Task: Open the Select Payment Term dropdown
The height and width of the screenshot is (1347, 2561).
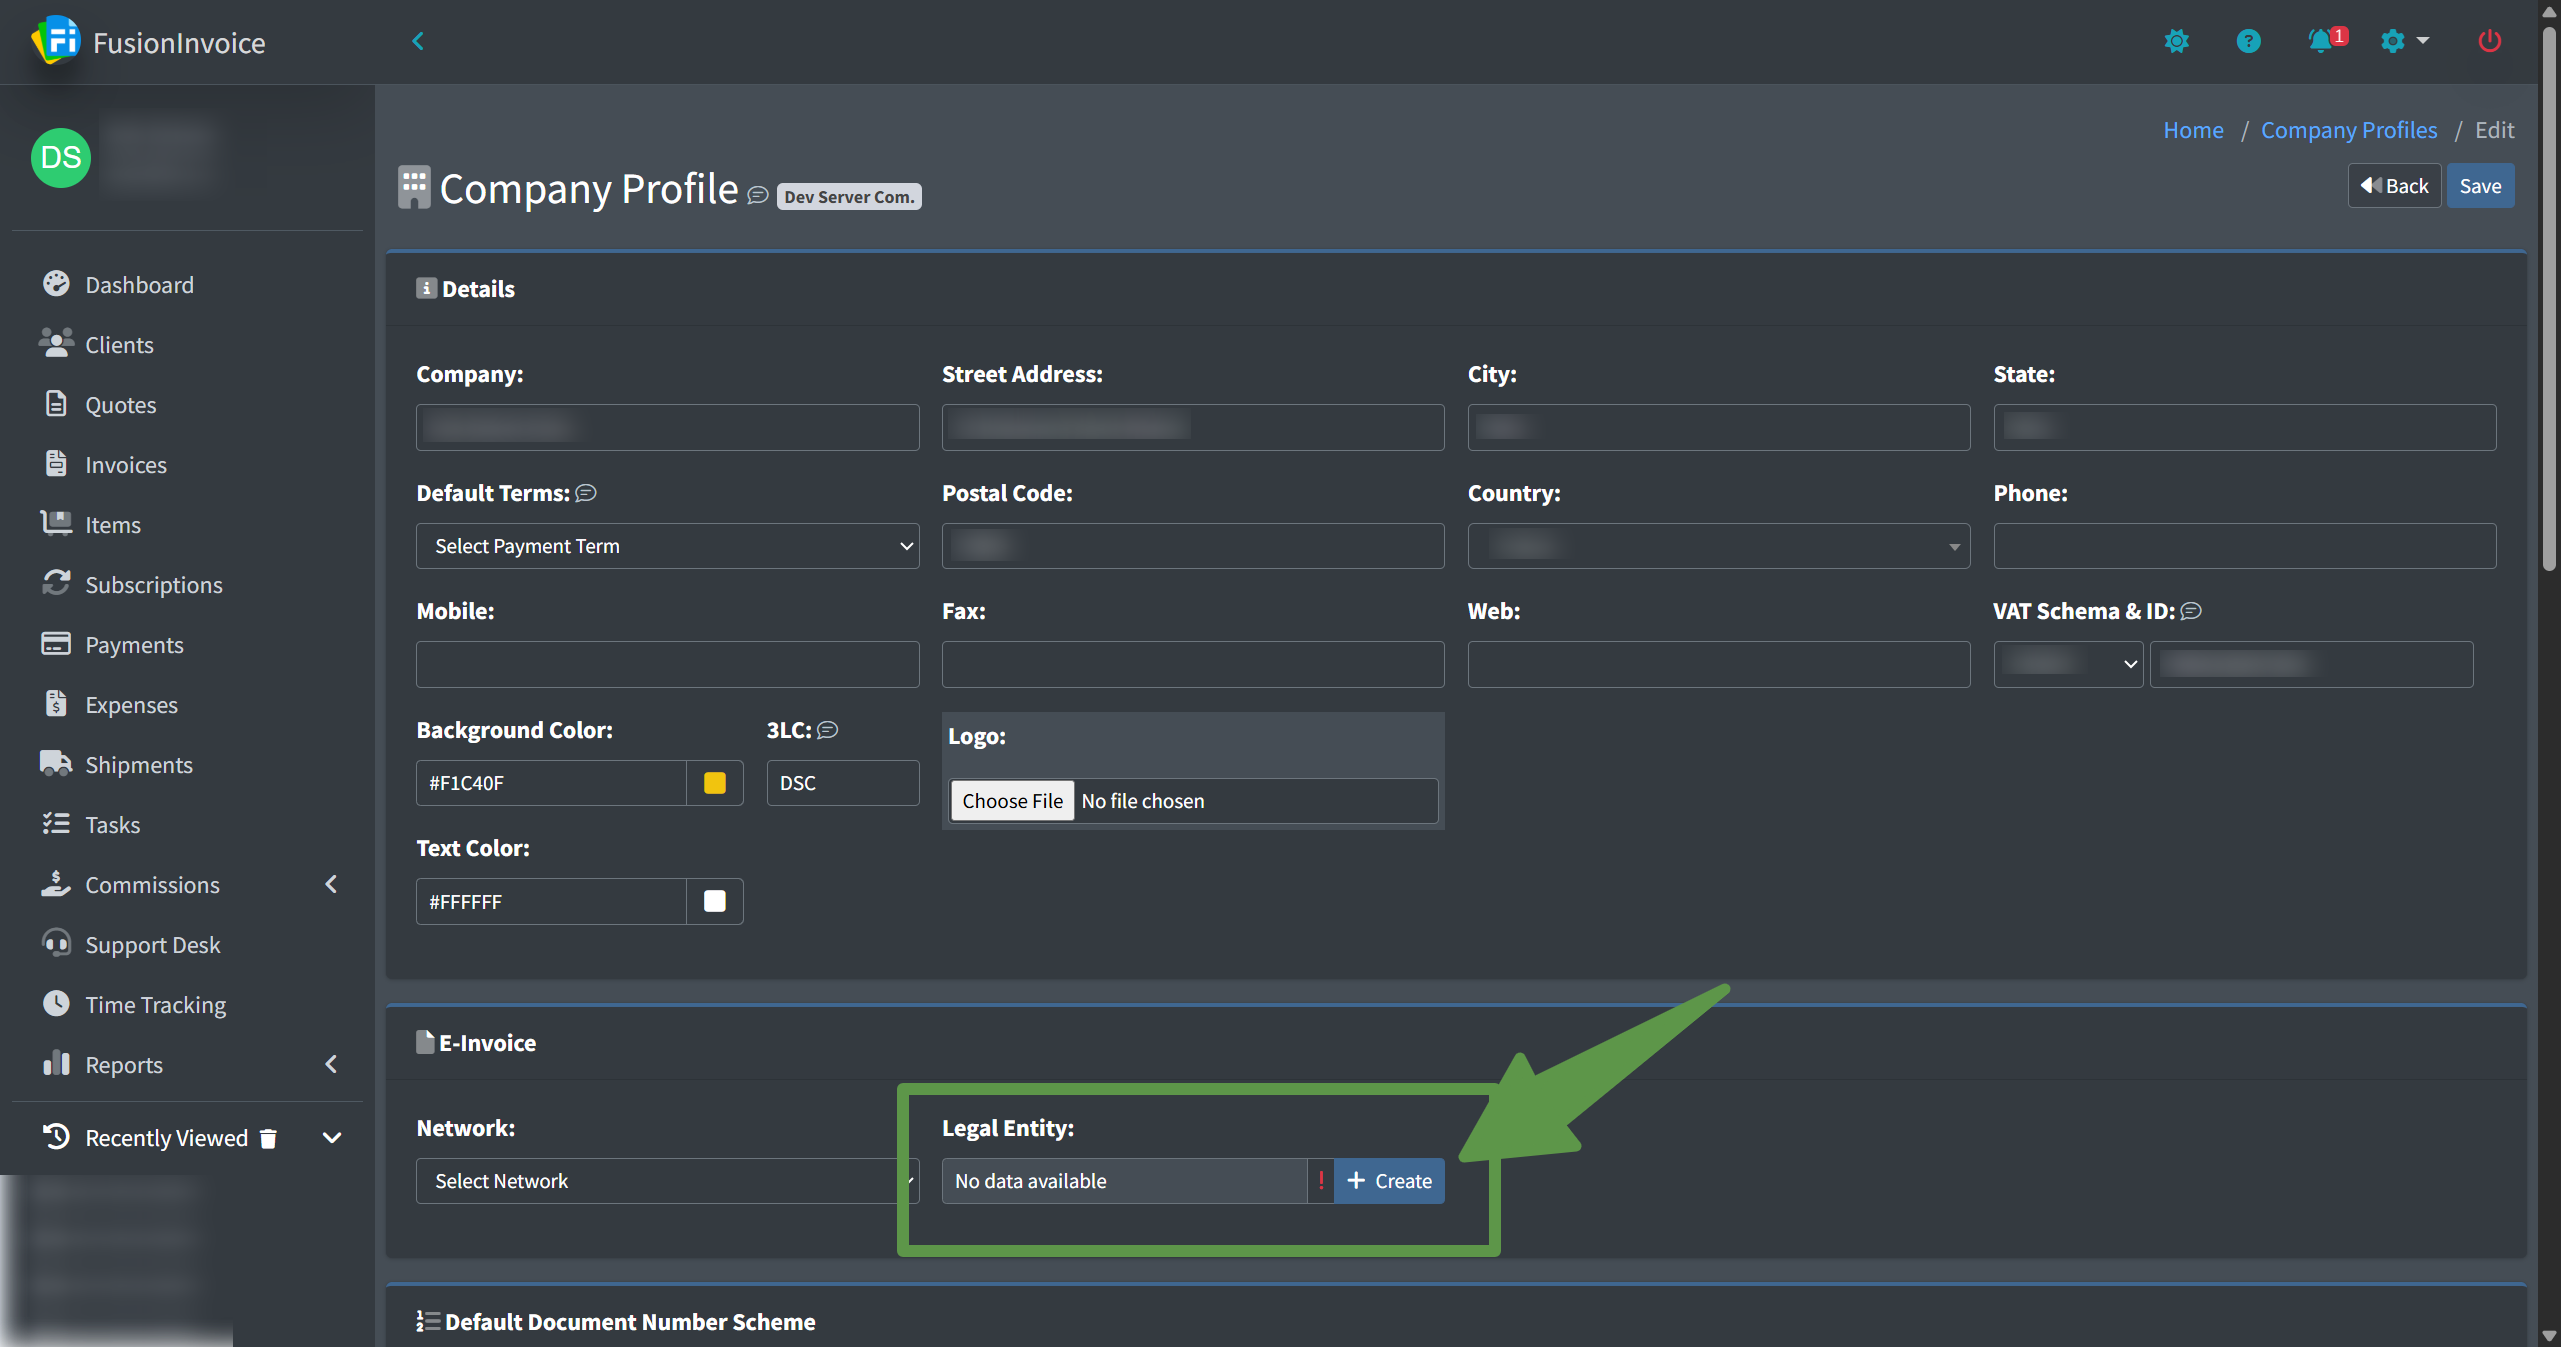Action: pyautogui.click(x=667, y=546)
